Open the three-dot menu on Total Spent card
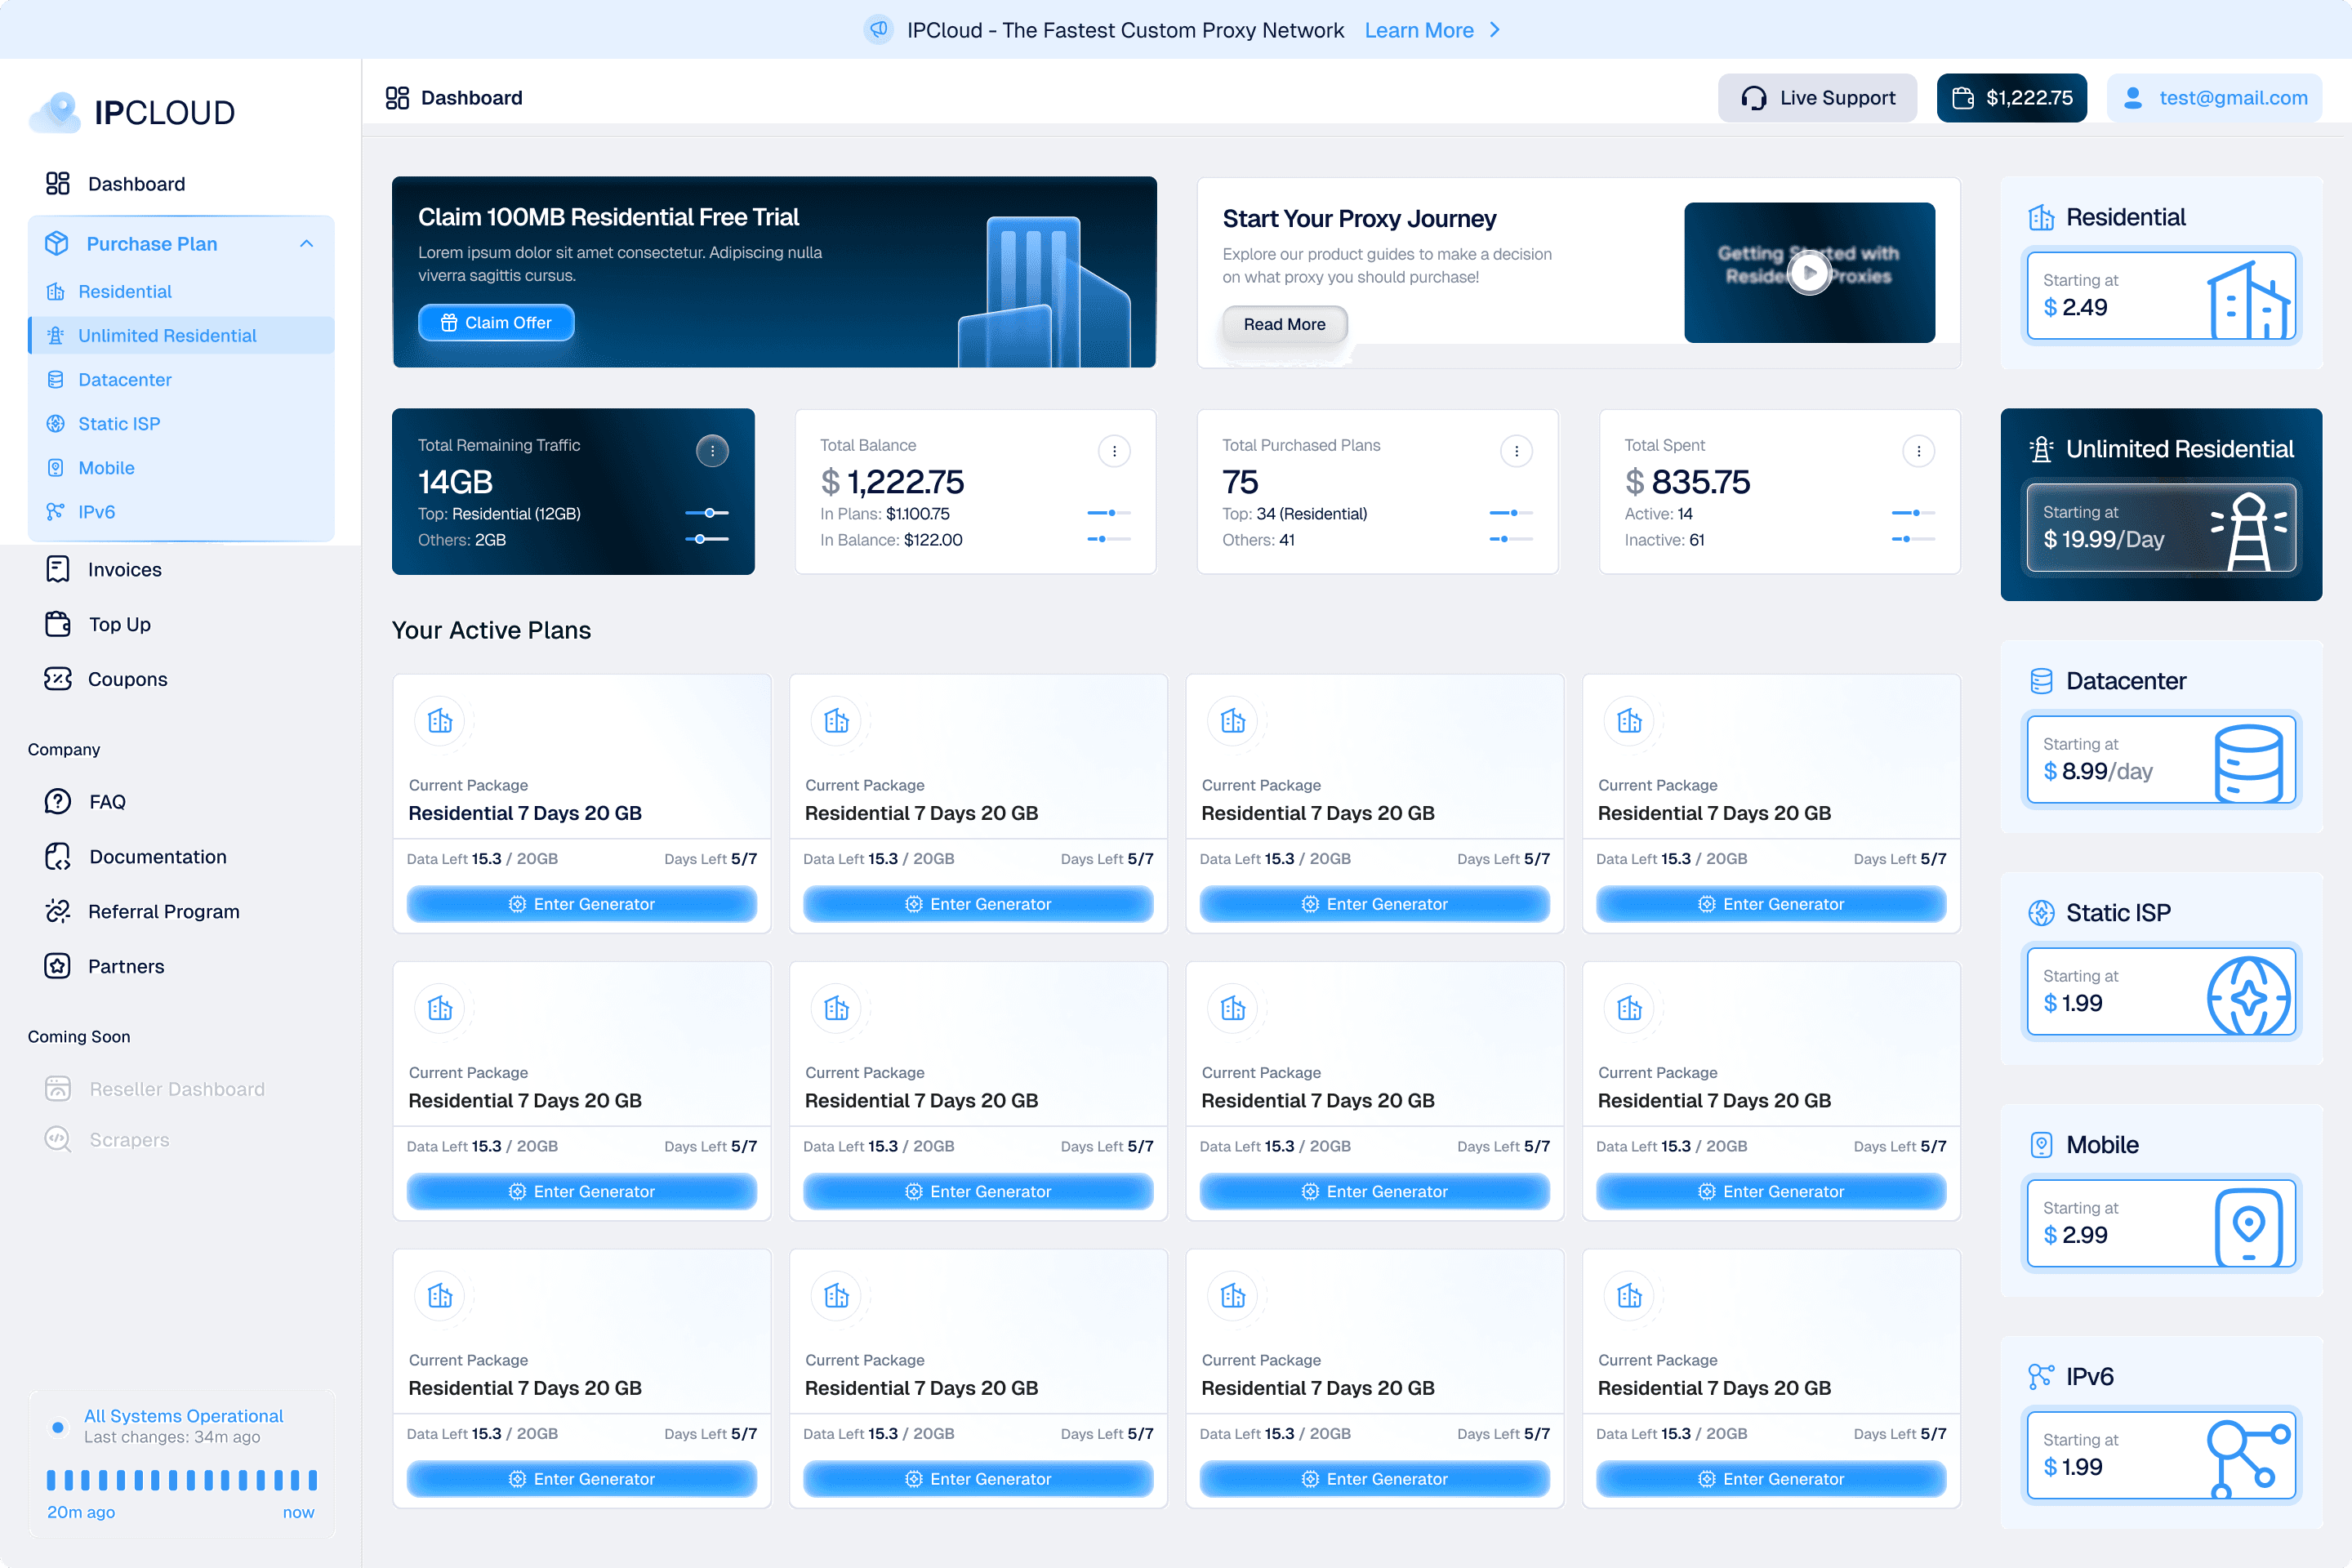This screenshot has height=1568, width=2352. click(1918, 451)
